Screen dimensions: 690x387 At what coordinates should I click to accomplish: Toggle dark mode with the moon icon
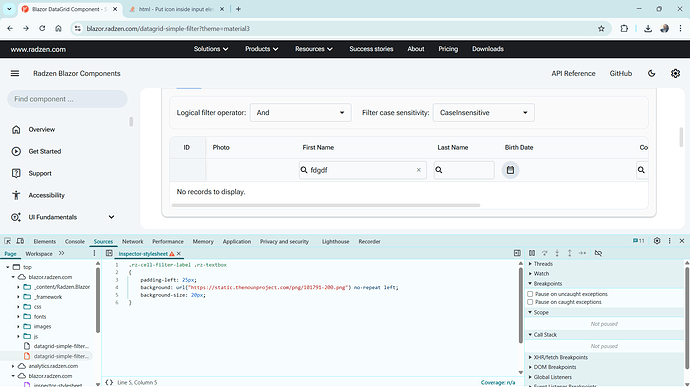pyautogui.click(x=652, y=74)
